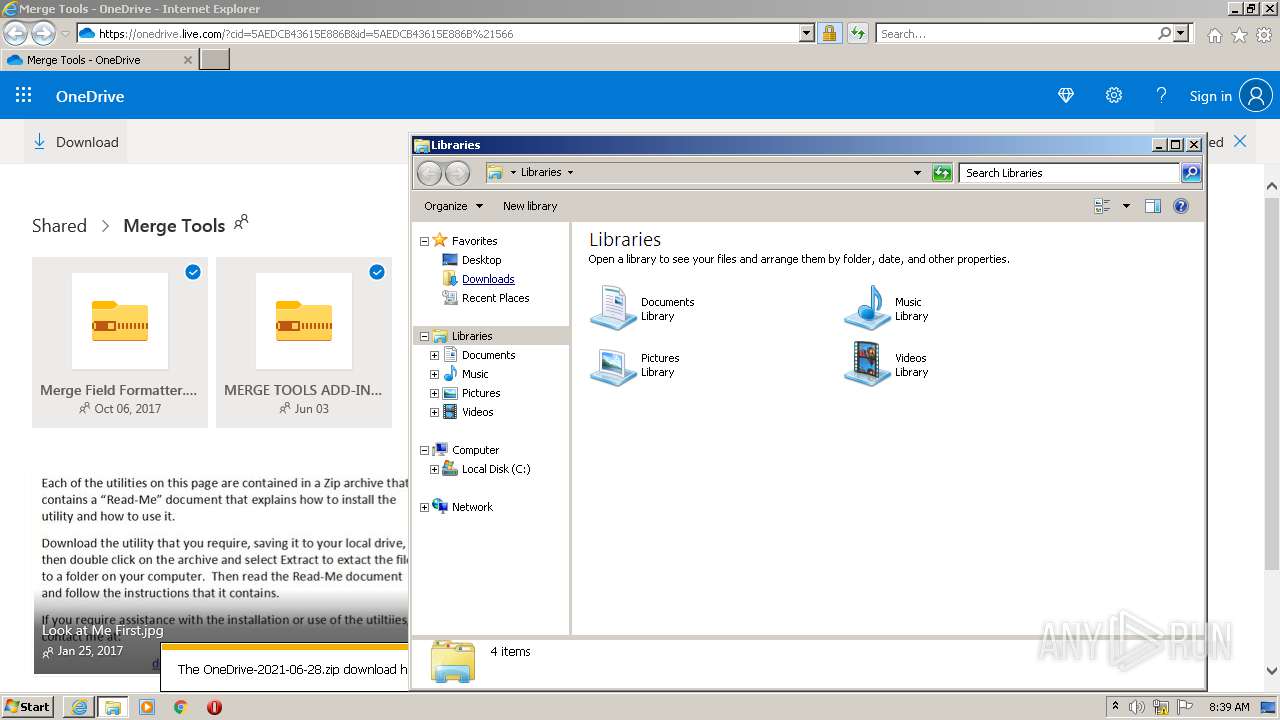Viewport: 1280px width, 720px height.
Task: Click the Windows Start button
Action: (28, 706)
